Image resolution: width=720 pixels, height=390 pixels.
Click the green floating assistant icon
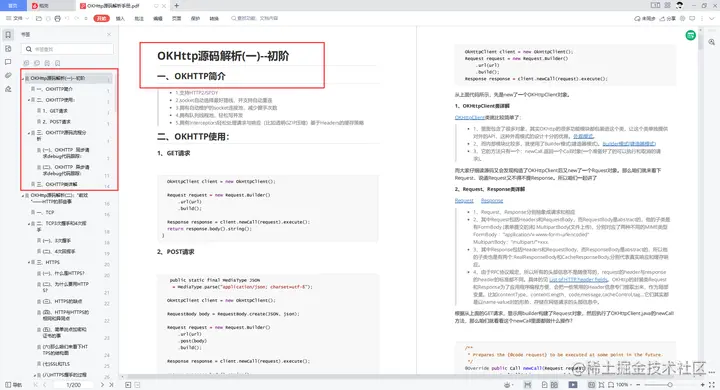[x=690, y=35]
